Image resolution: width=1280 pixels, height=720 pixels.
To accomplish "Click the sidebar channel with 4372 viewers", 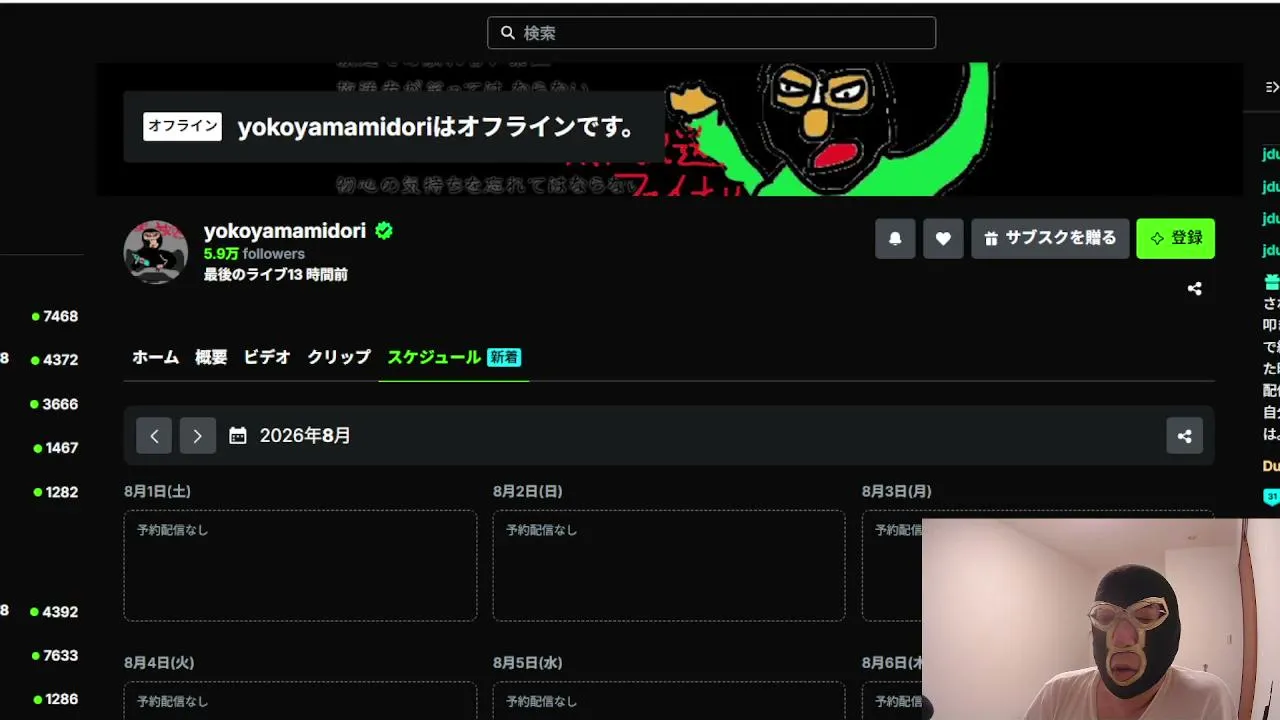I will pos(54,360).
